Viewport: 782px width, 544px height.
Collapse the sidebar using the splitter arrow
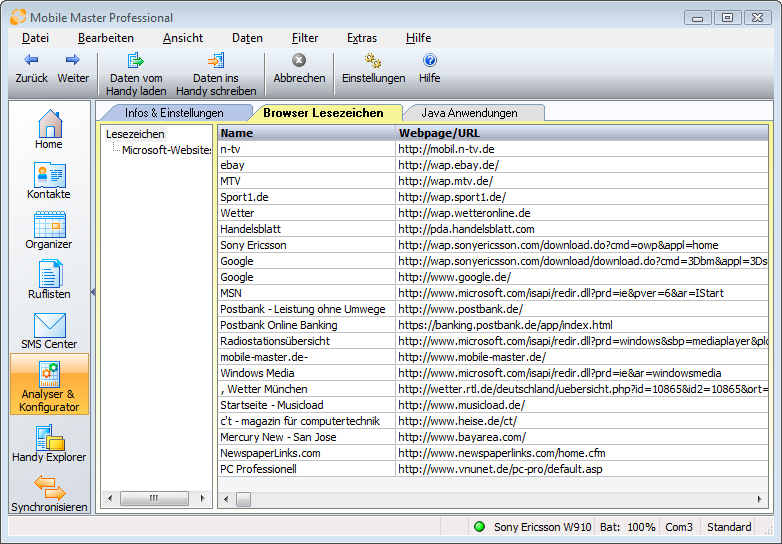(92, 292)
